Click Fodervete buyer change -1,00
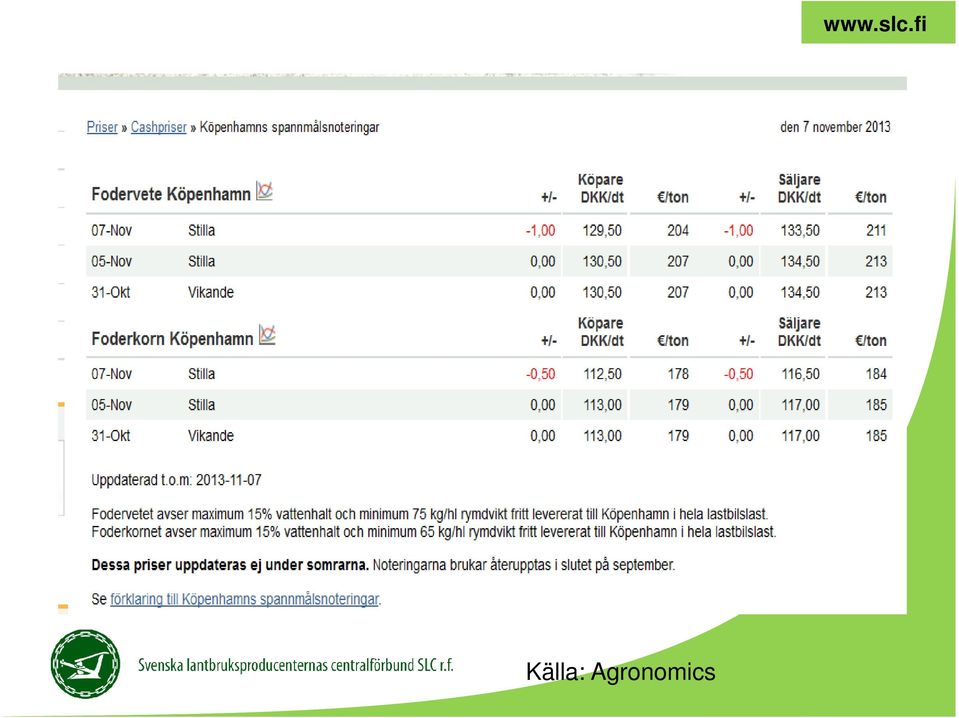 [541, 231]
